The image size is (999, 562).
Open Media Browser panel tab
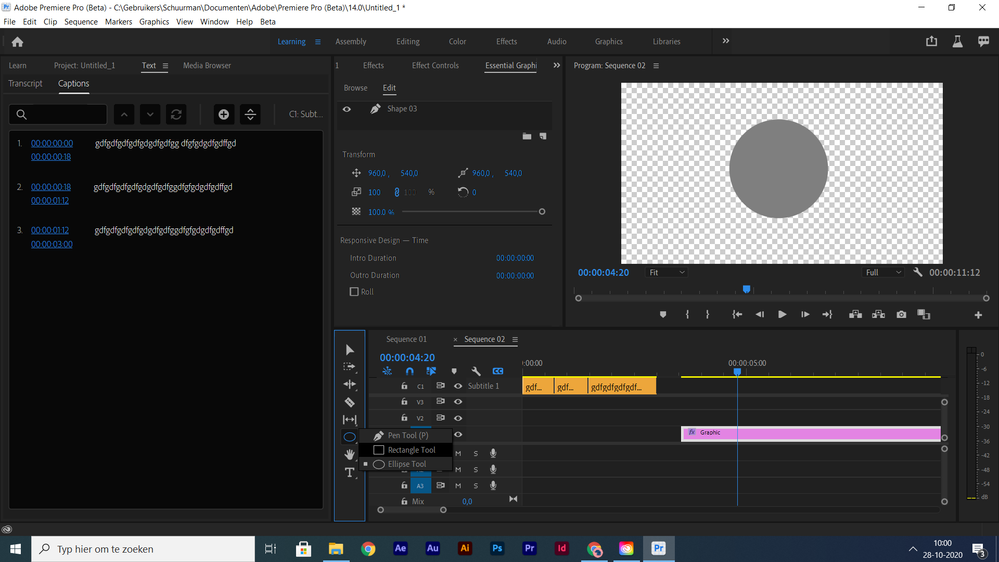(207, 66)
